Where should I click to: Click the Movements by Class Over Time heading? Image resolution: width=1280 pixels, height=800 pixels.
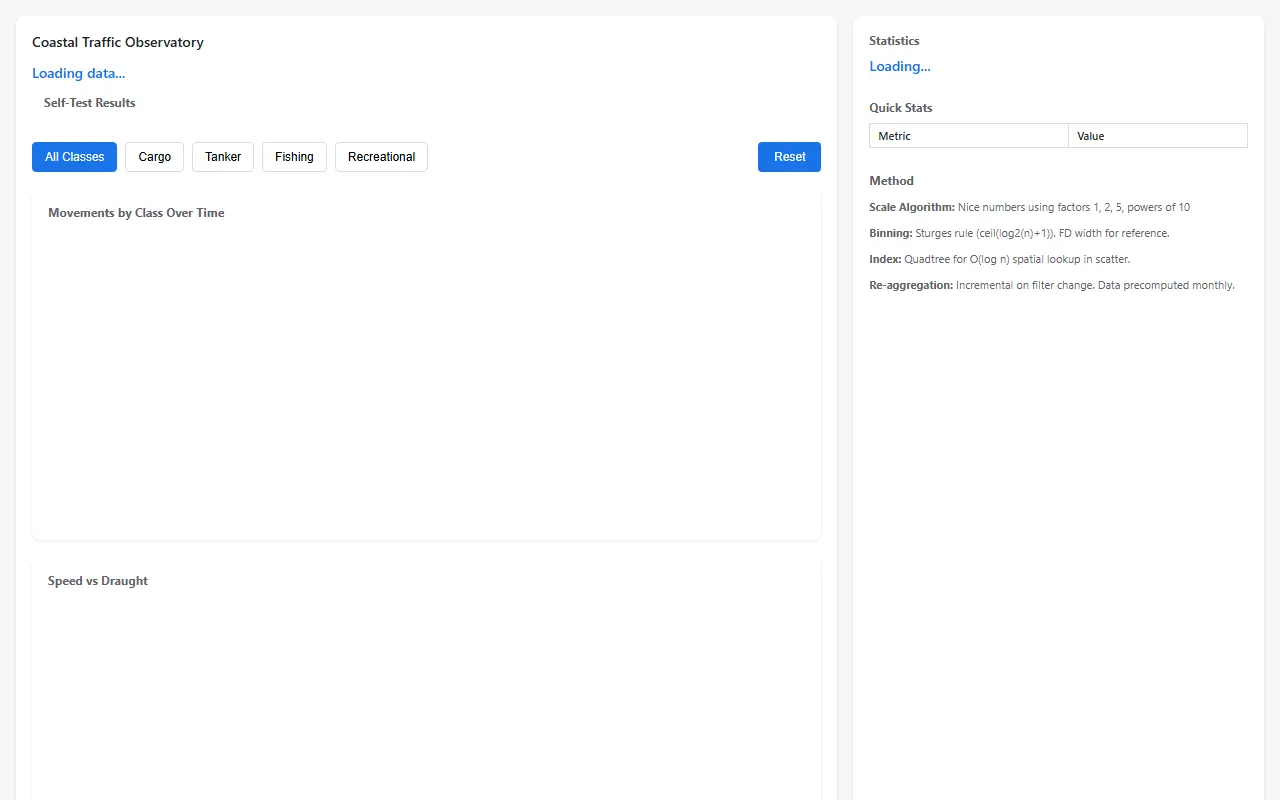(x=136, y=213)
